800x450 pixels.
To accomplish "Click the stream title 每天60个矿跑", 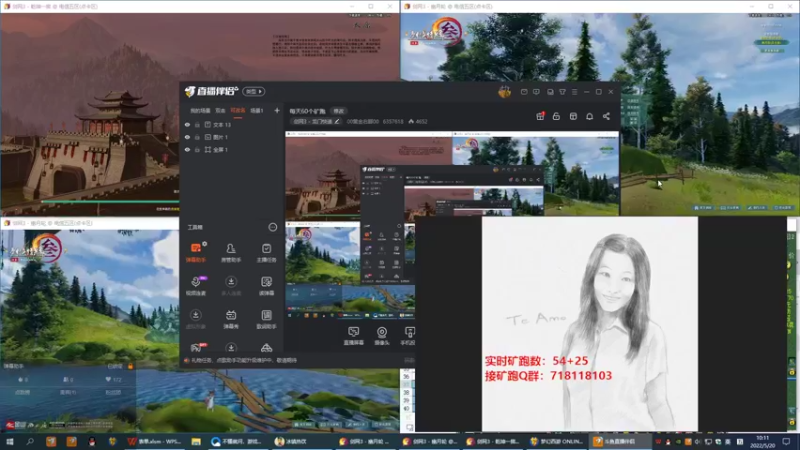I will (x=308, y=111).
